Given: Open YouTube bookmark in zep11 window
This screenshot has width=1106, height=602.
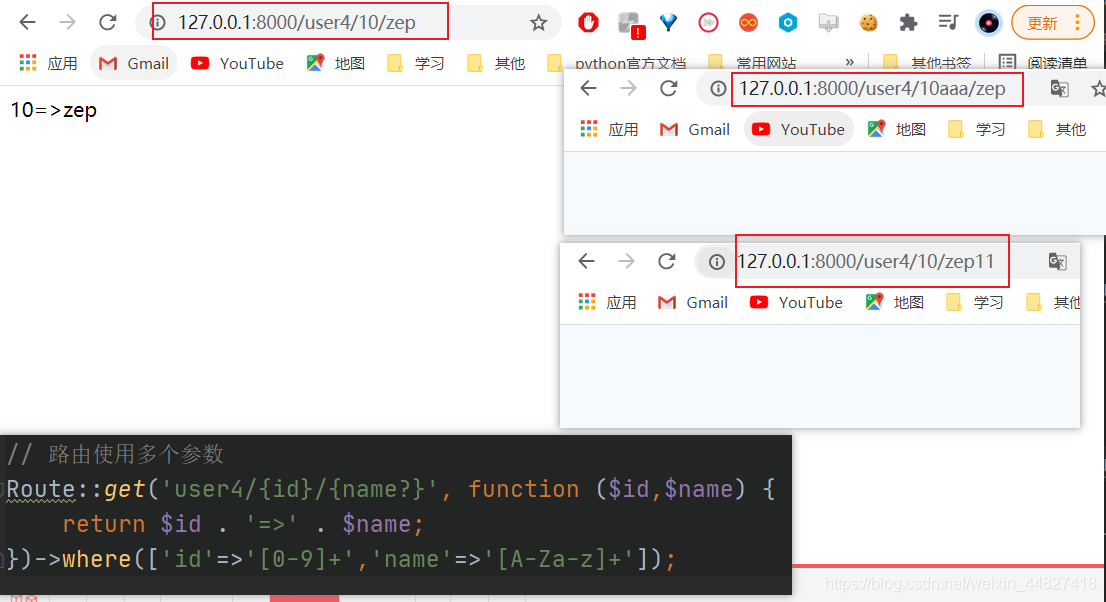Looking at the screenshot, I should pyautogui.click(x=796, y=302).
